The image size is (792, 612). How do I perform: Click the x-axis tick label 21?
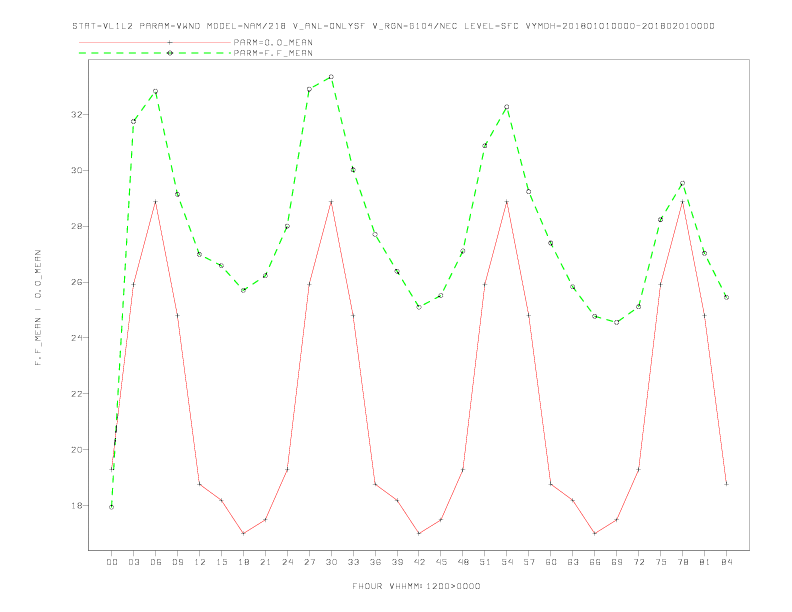coord(265,562)
